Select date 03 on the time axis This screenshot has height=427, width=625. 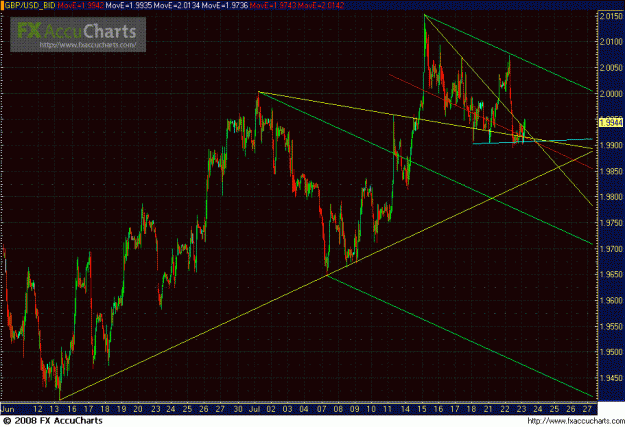[287, 409]
